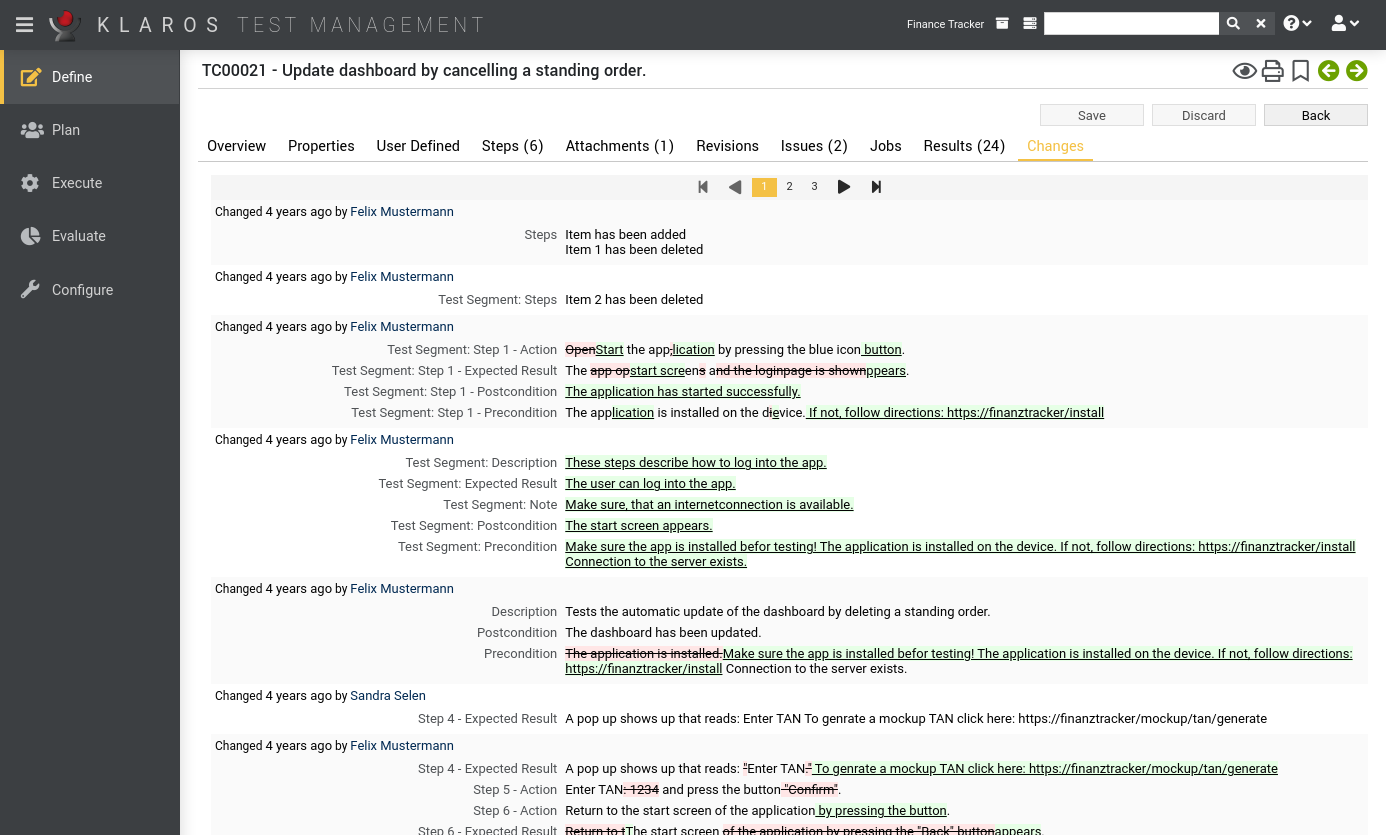
Task: Open the hamburger navigation menu
Action: point(25,25)
